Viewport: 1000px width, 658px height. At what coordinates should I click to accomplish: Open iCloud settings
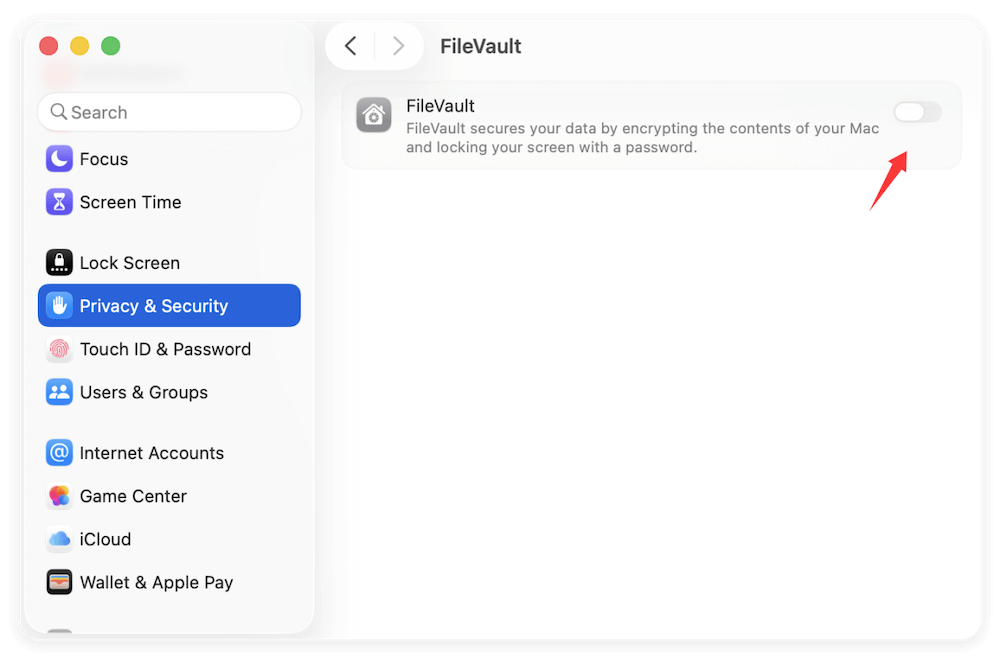tap(104, 539)
